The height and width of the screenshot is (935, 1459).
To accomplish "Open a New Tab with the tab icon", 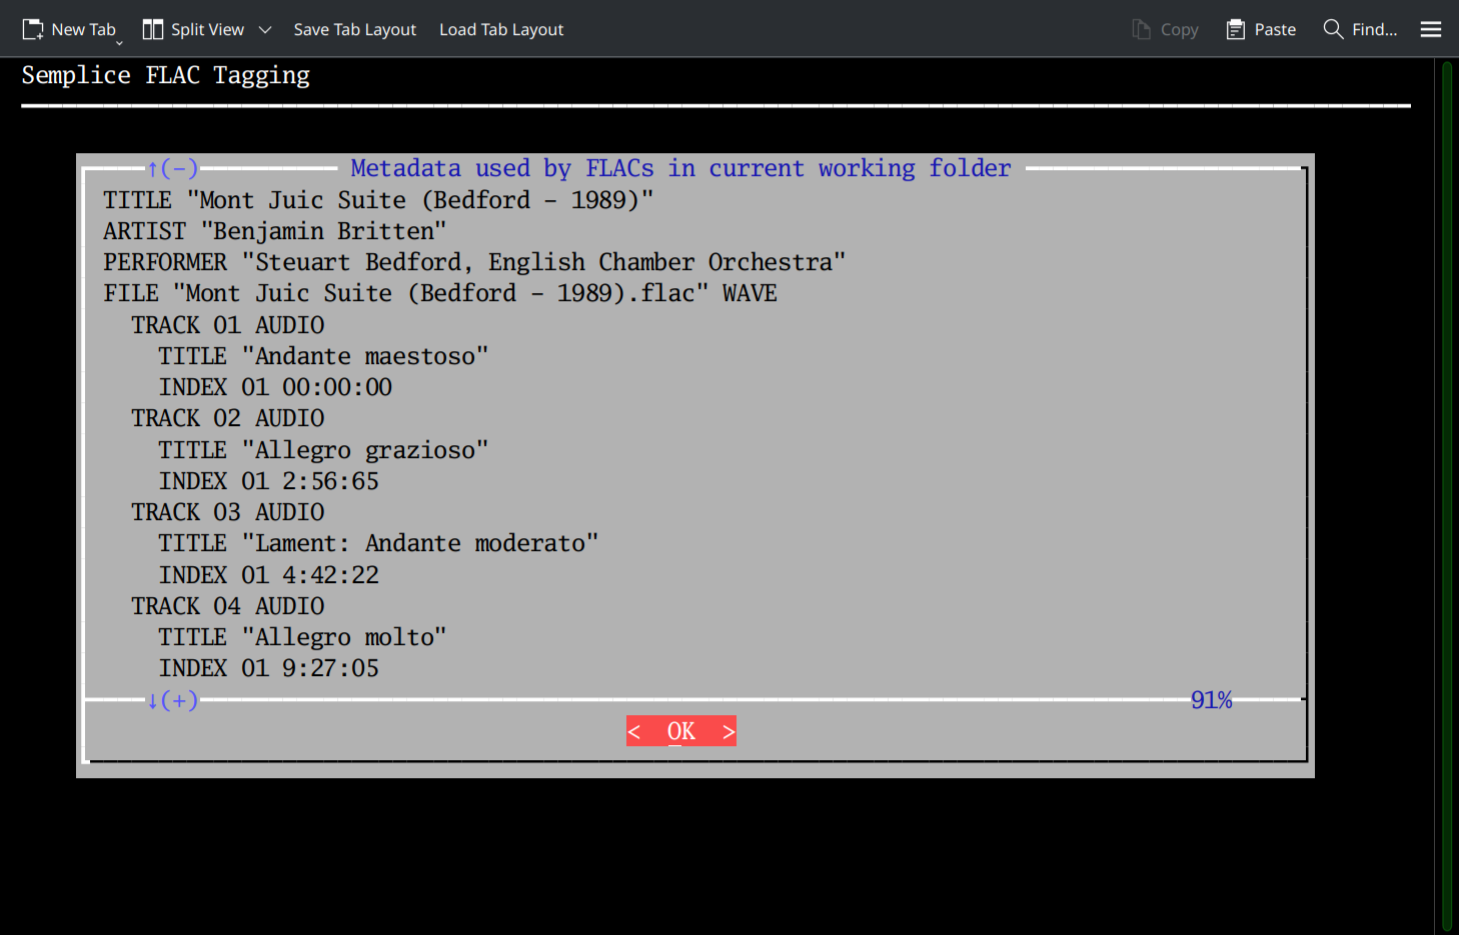I will 33,29.
